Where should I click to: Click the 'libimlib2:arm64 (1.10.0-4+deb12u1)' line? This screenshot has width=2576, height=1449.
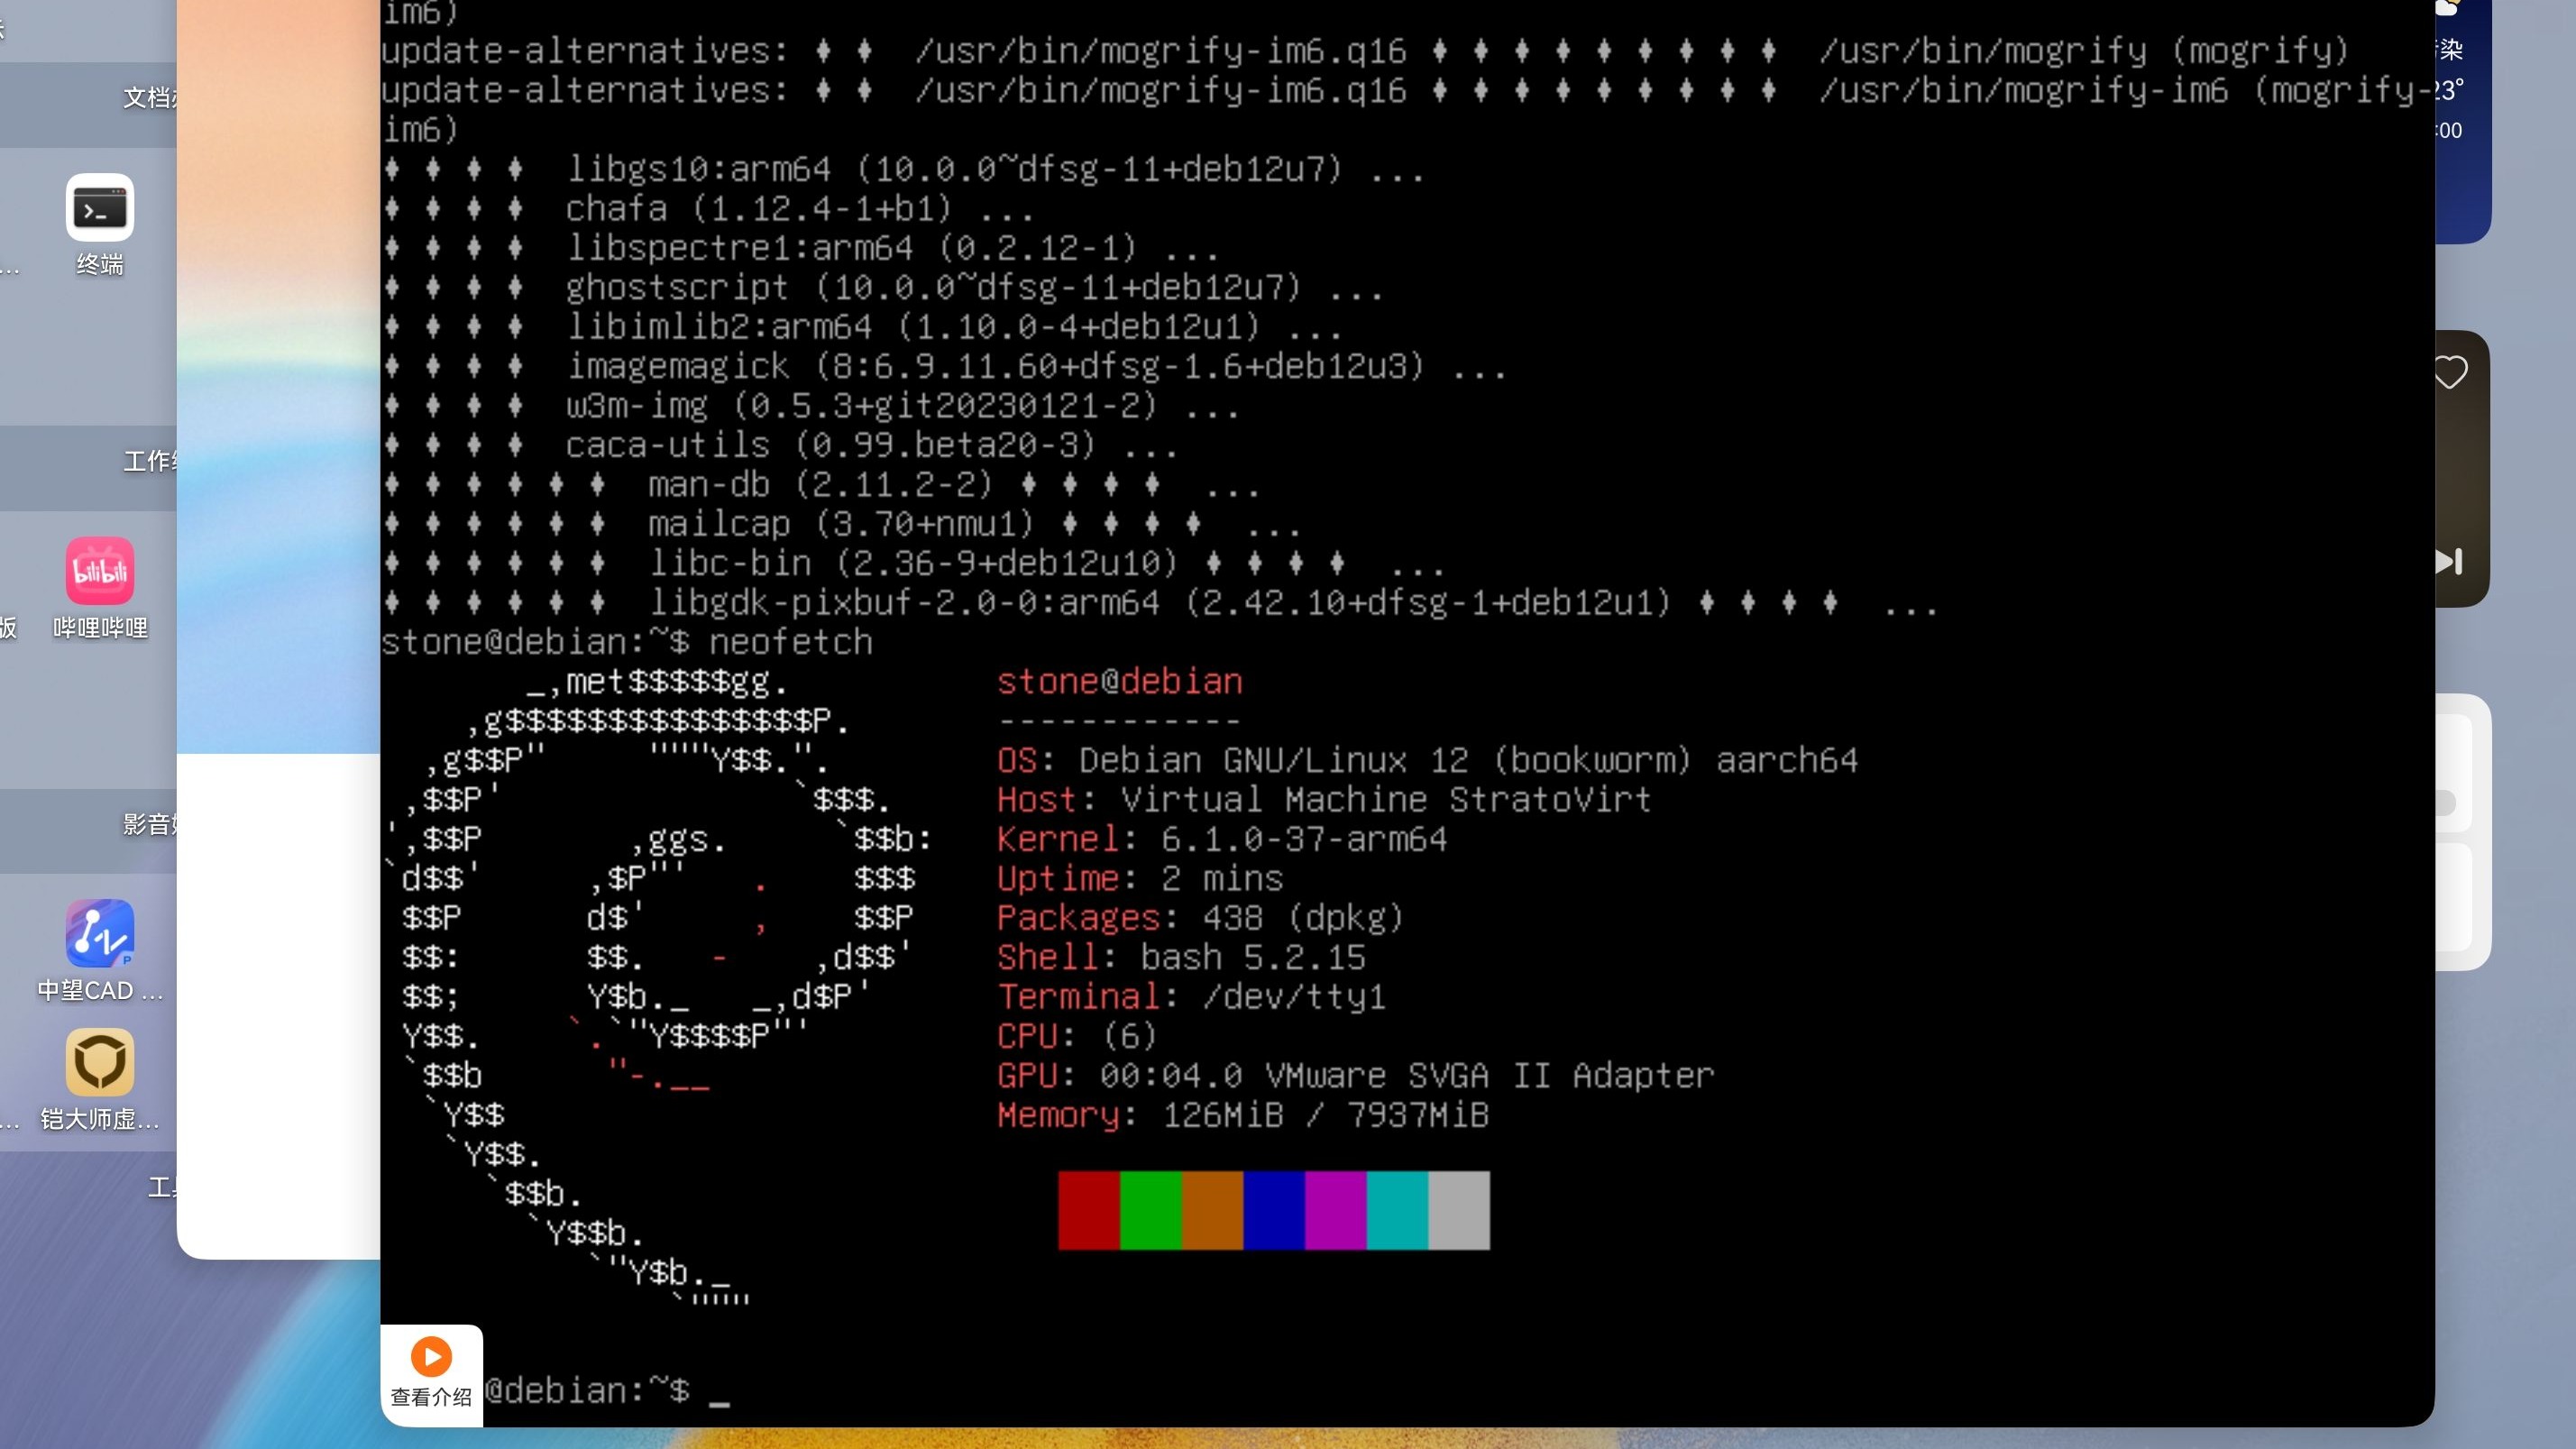pyautogui.click(x=863, y=327)
